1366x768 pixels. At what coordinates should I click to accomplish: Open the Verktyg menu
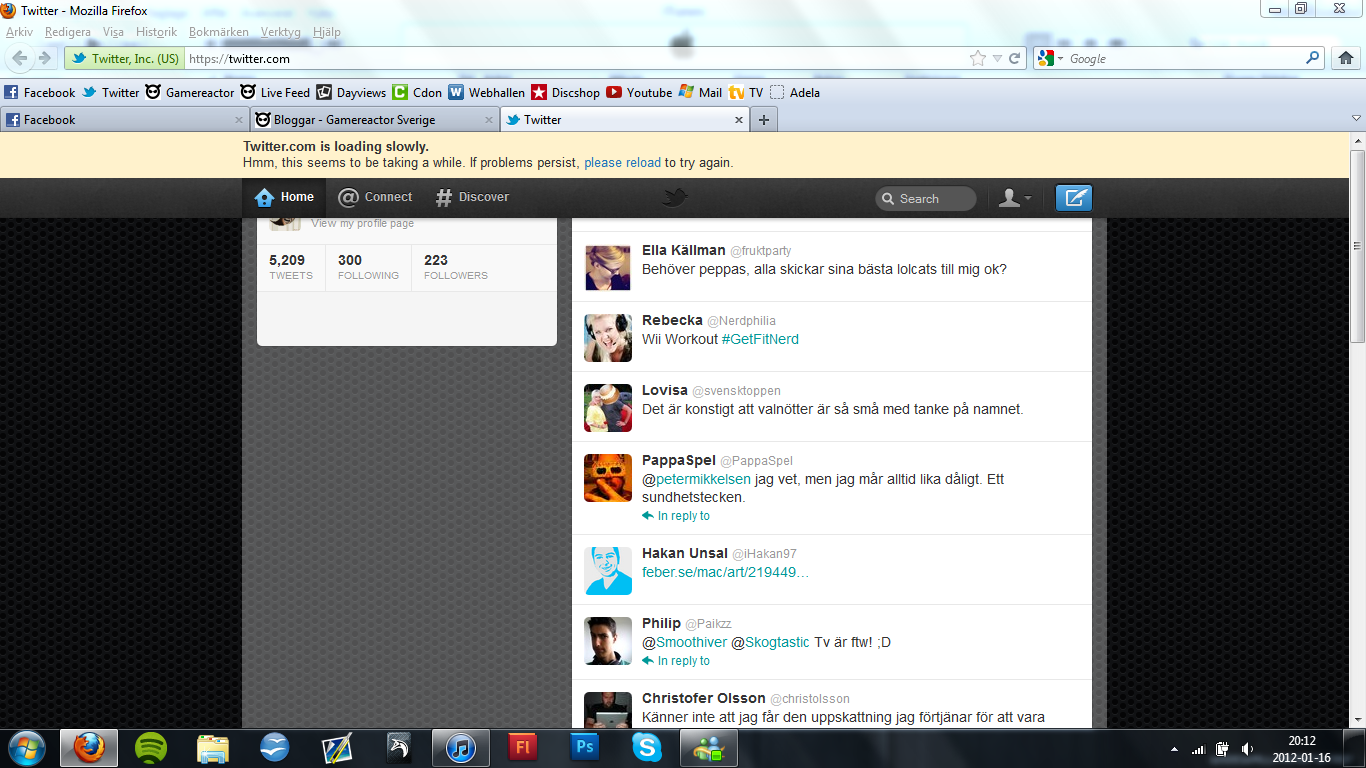point(280,32)
